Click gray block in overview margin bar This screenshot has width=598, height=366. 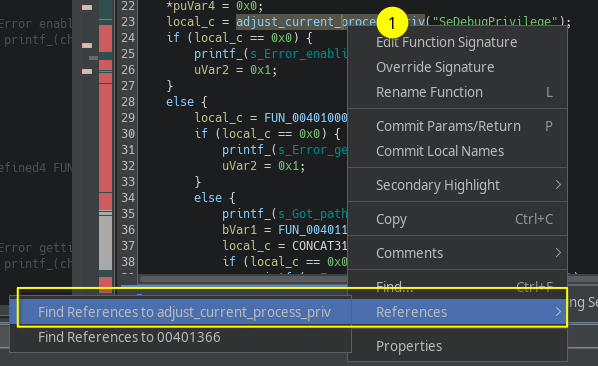click(x=106, y=243)
